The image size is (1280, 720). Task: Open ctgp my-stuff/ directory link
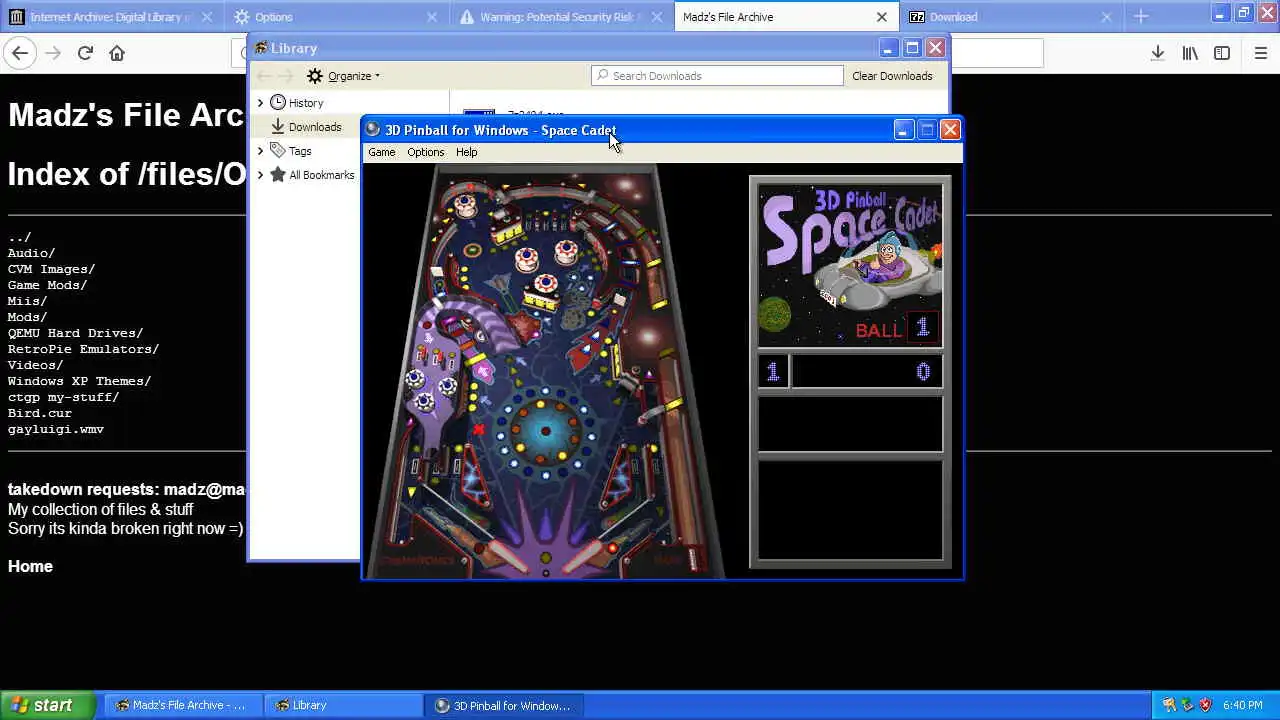pyautogui.click(x=63, y=397)
